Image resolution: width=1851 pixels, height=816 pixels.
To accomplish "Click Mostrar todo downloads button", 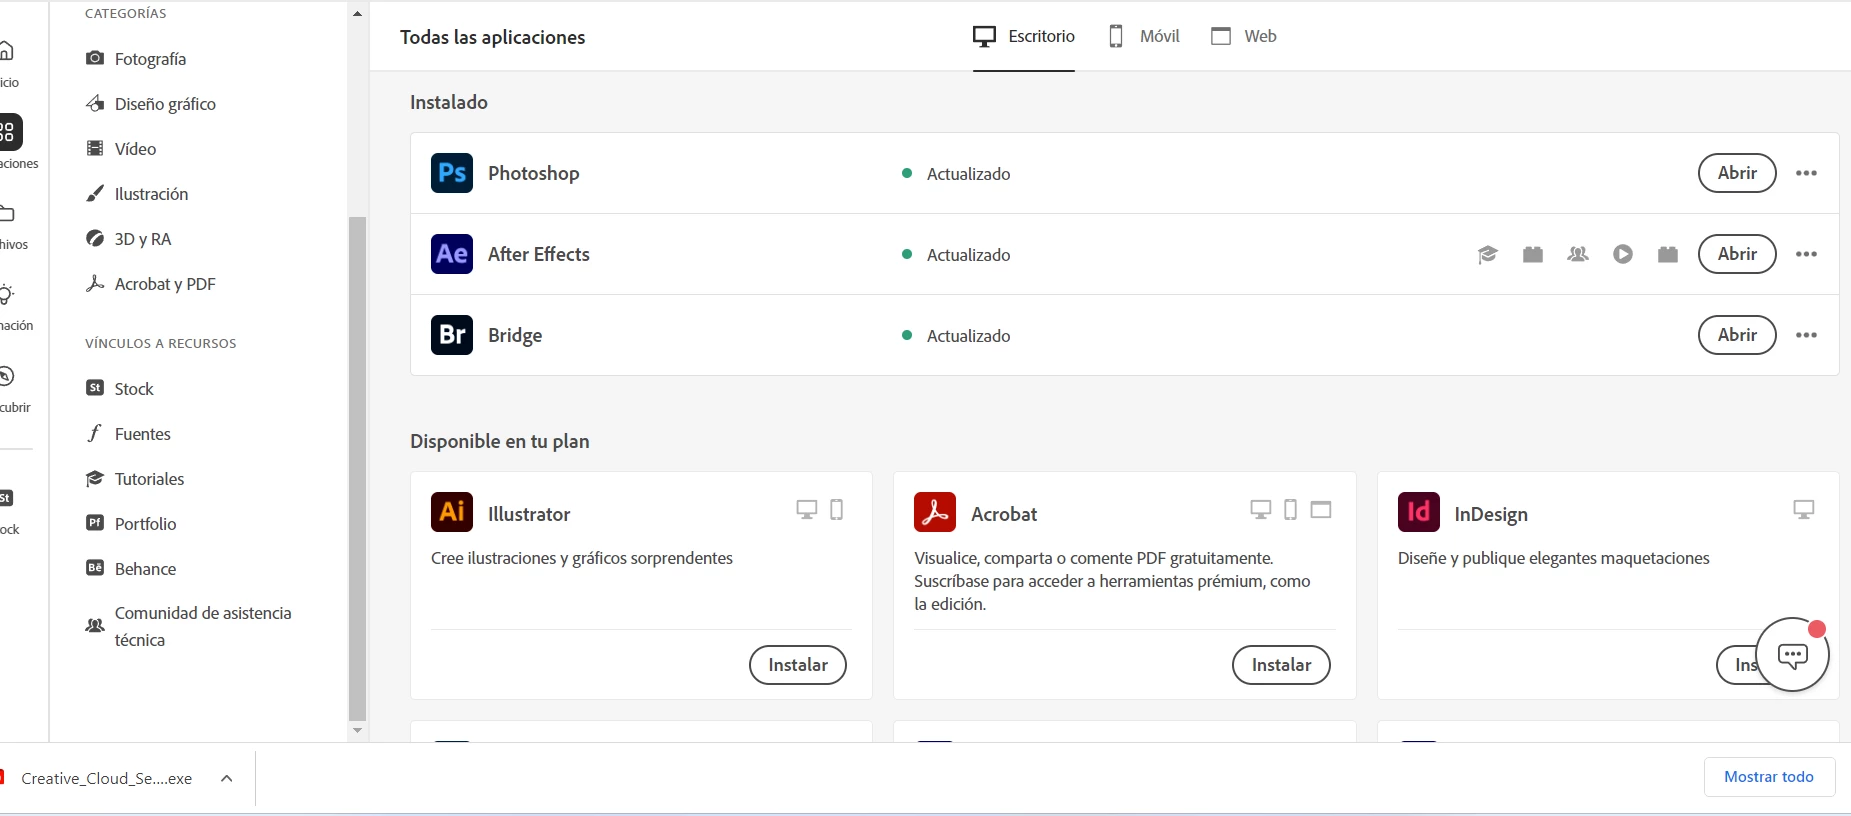I will (x=1769, y=777).
